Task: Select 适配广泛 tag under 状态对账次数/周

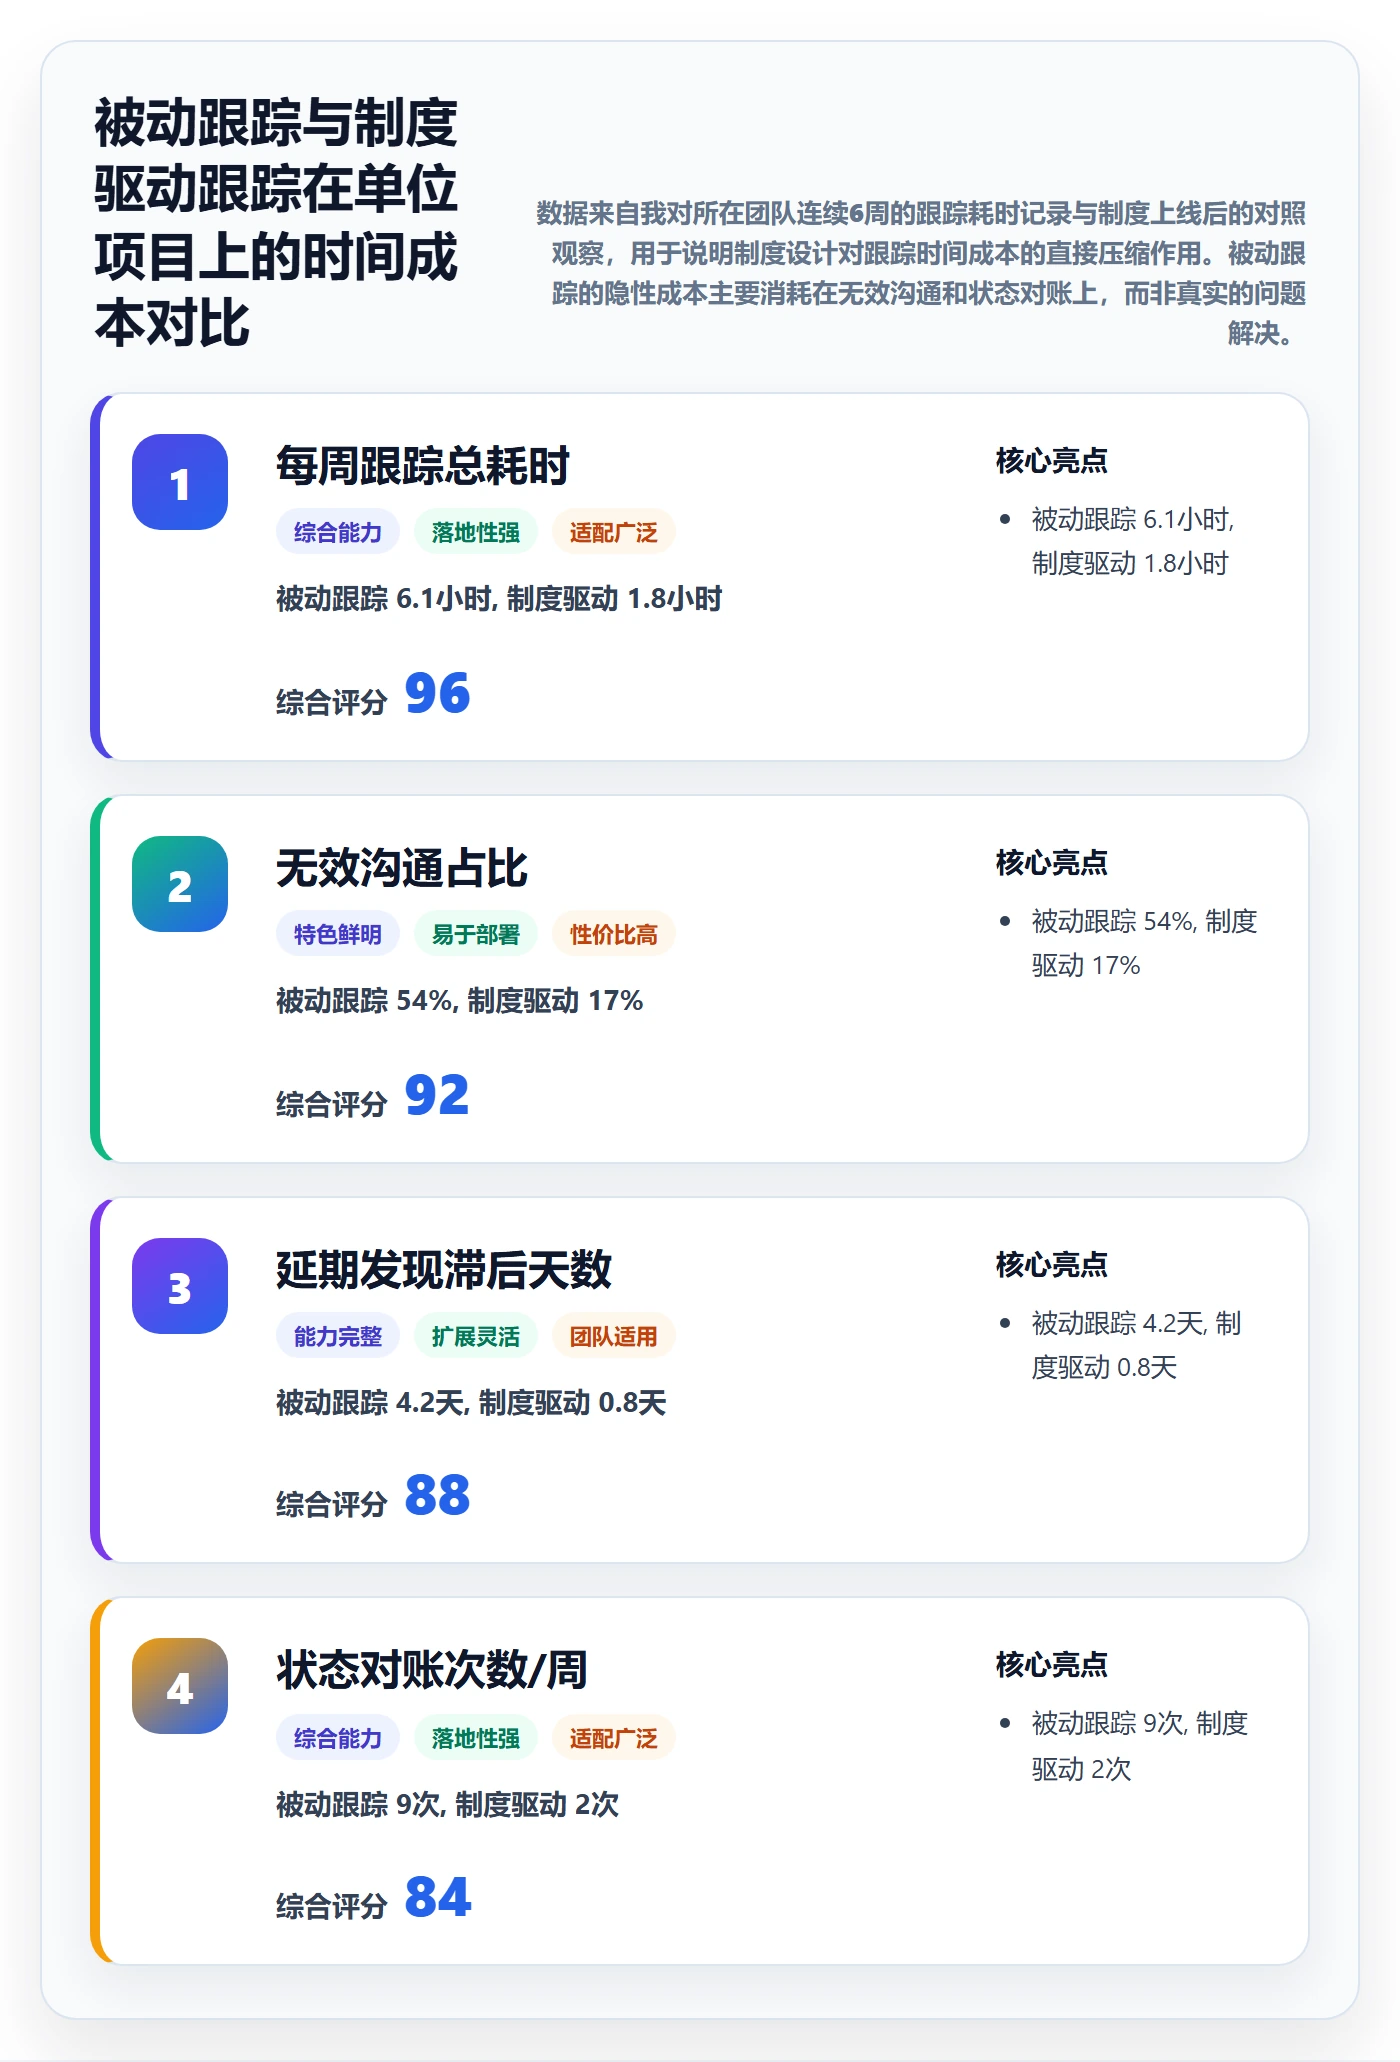Action: coord(614,1738)
